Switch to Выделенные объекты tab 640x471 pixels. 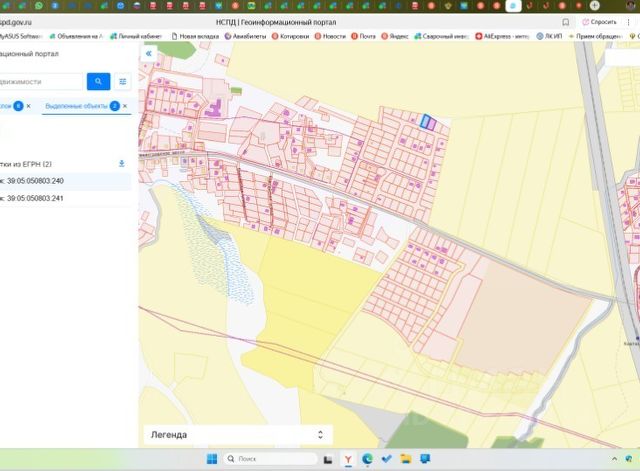pos(76,105)
